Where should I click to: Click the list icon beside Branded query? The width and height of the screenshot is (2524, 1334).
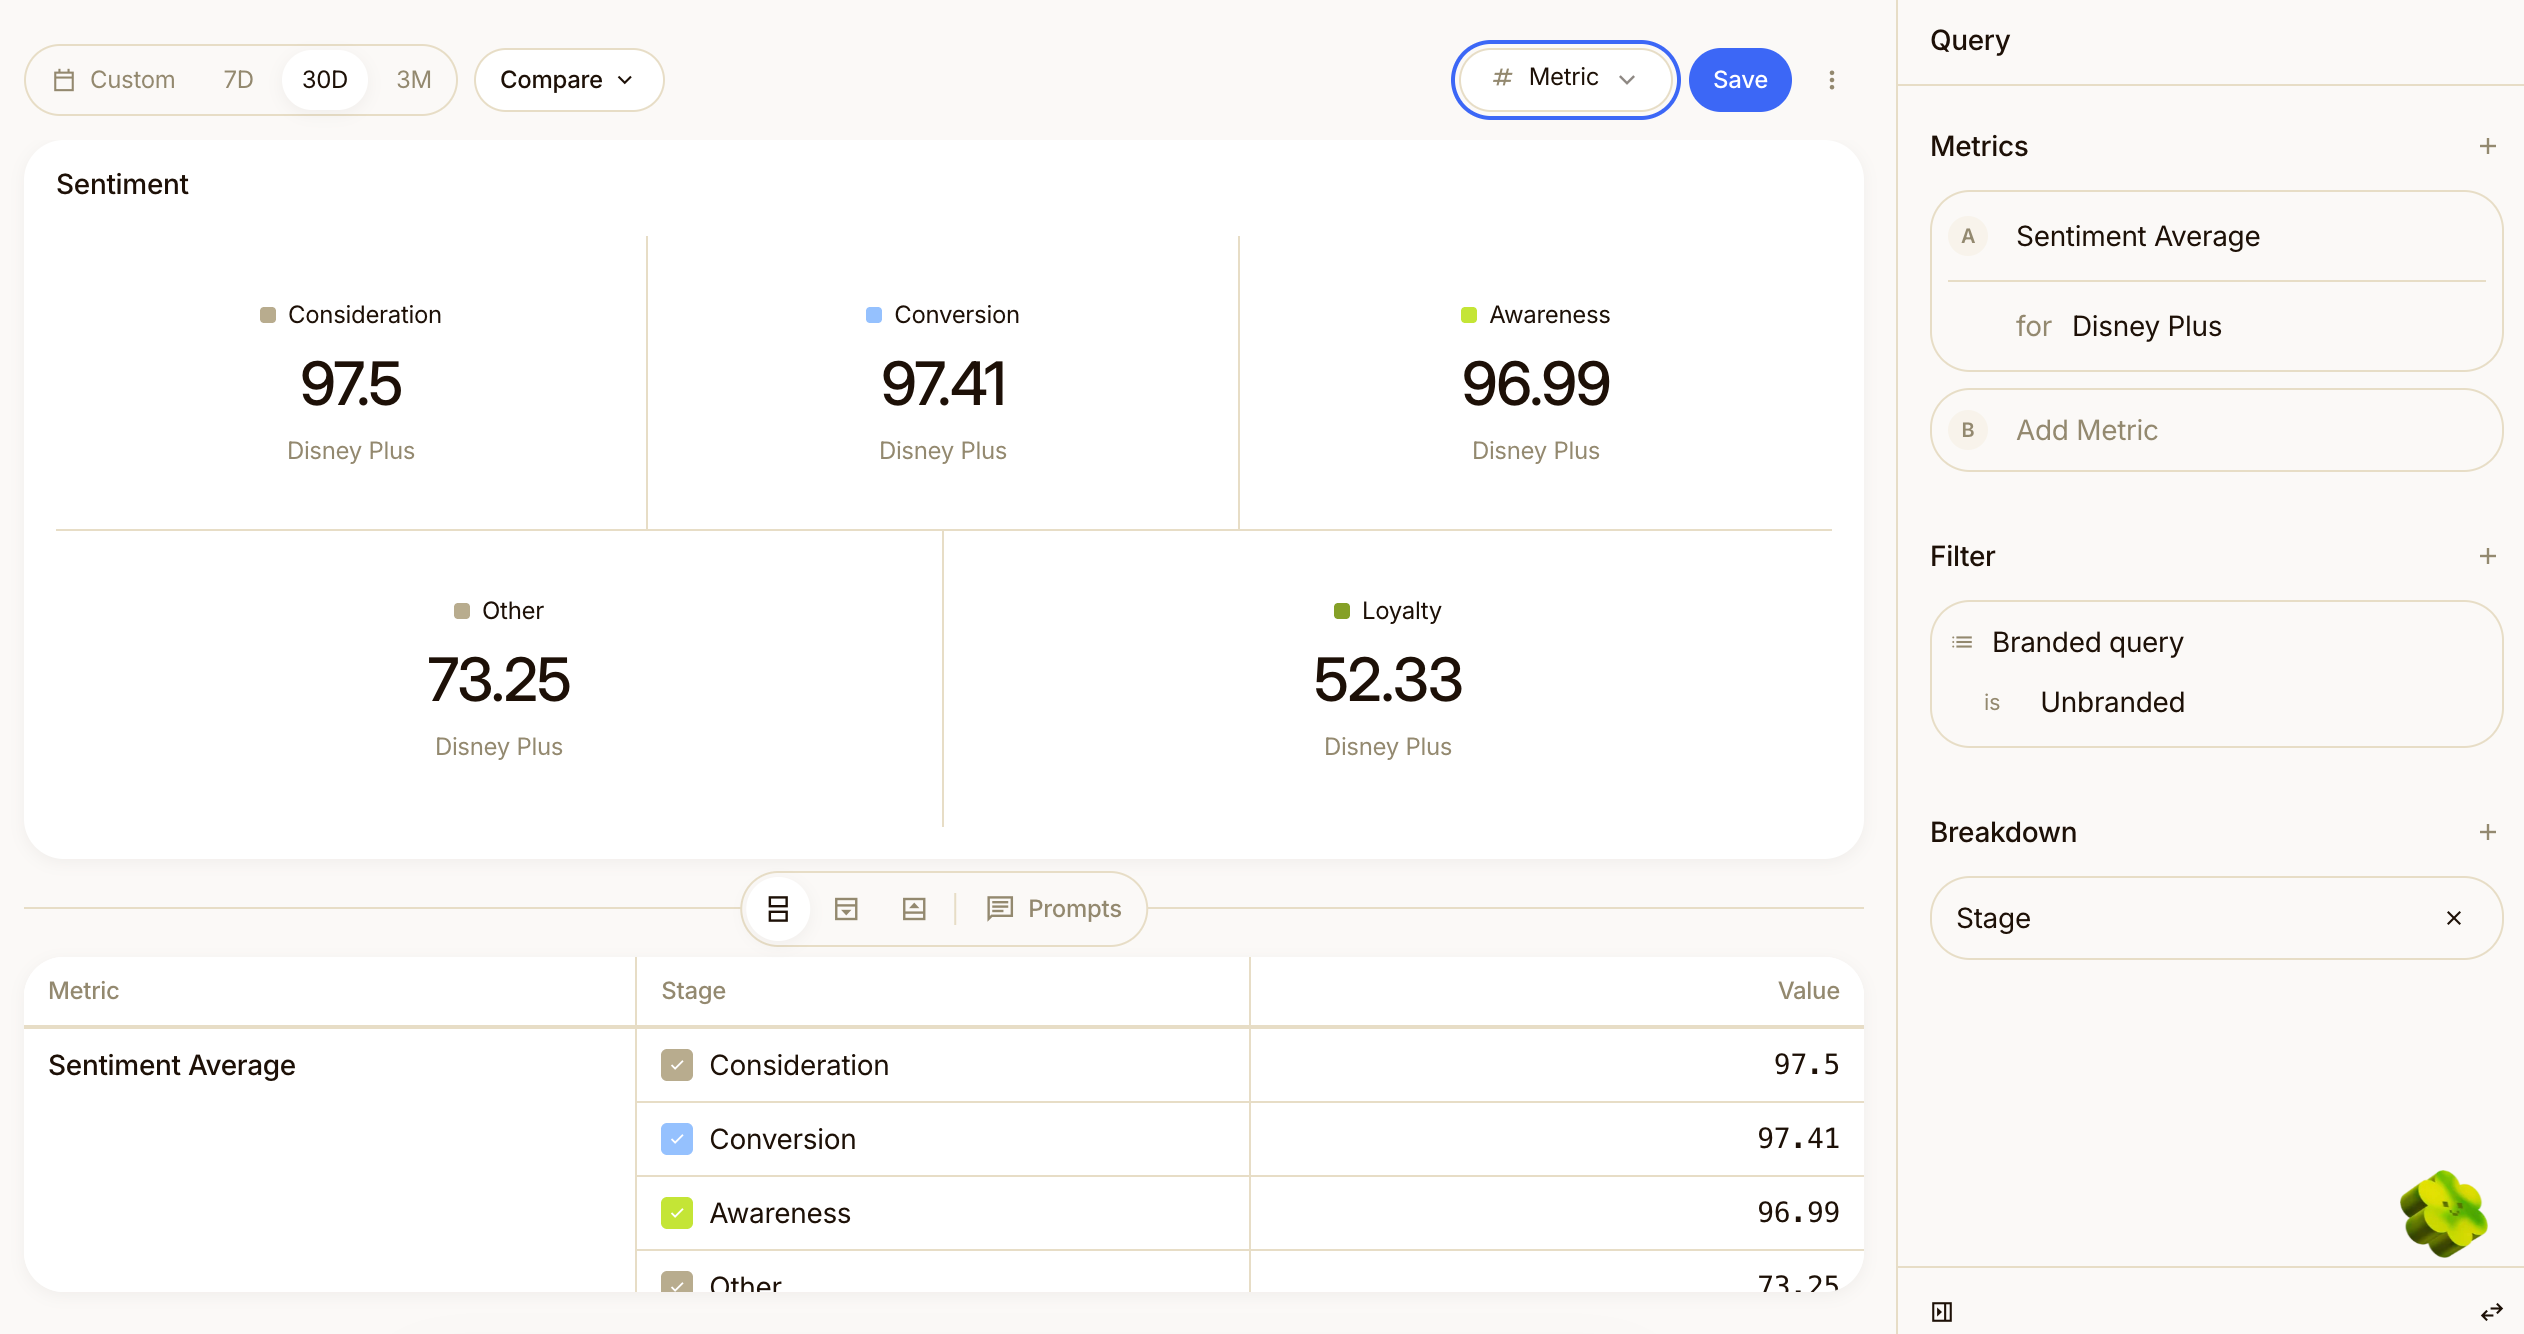[1962, 642]
